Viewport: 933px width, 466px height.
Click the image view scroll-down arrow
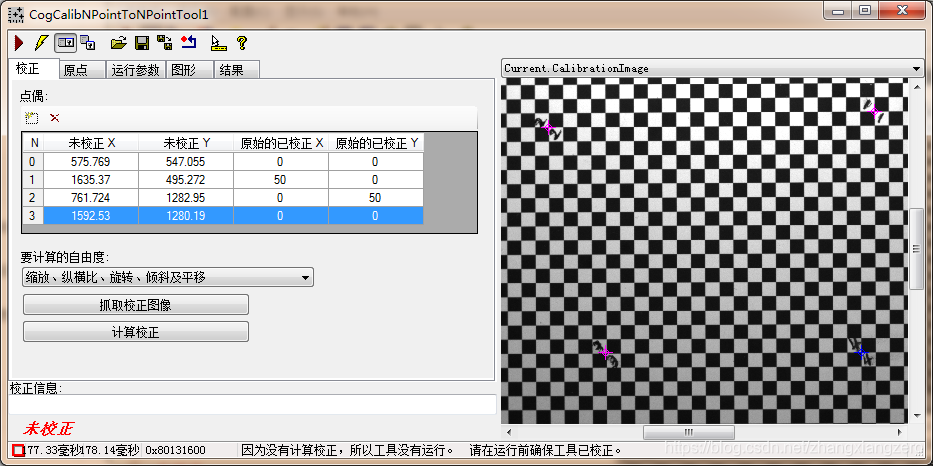tap(916, 417)
